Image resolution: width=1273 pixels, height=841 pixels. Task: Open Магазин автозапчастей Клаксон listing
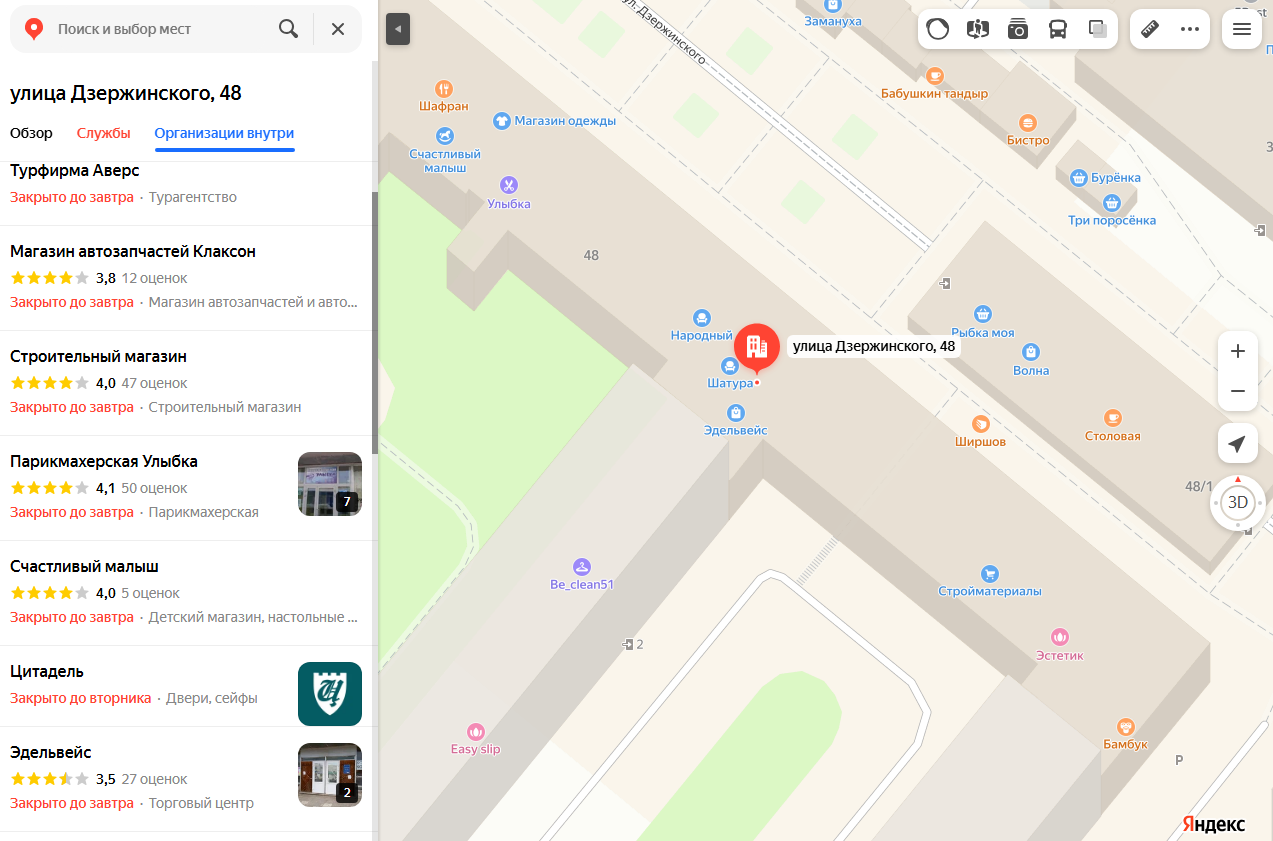tap(186, 277)
